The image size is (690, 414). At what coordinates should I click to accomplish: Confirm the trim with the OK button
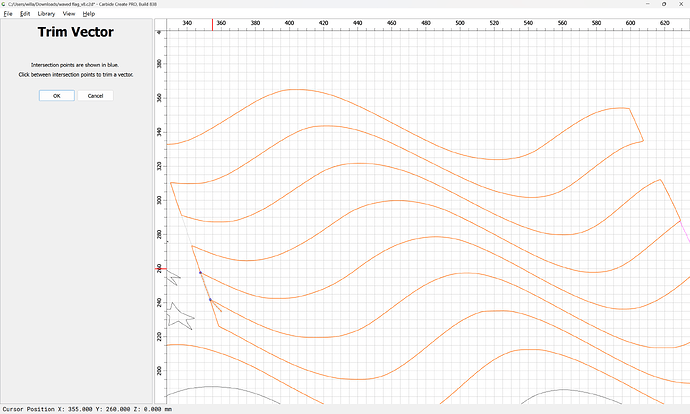(x=56, y=96)
